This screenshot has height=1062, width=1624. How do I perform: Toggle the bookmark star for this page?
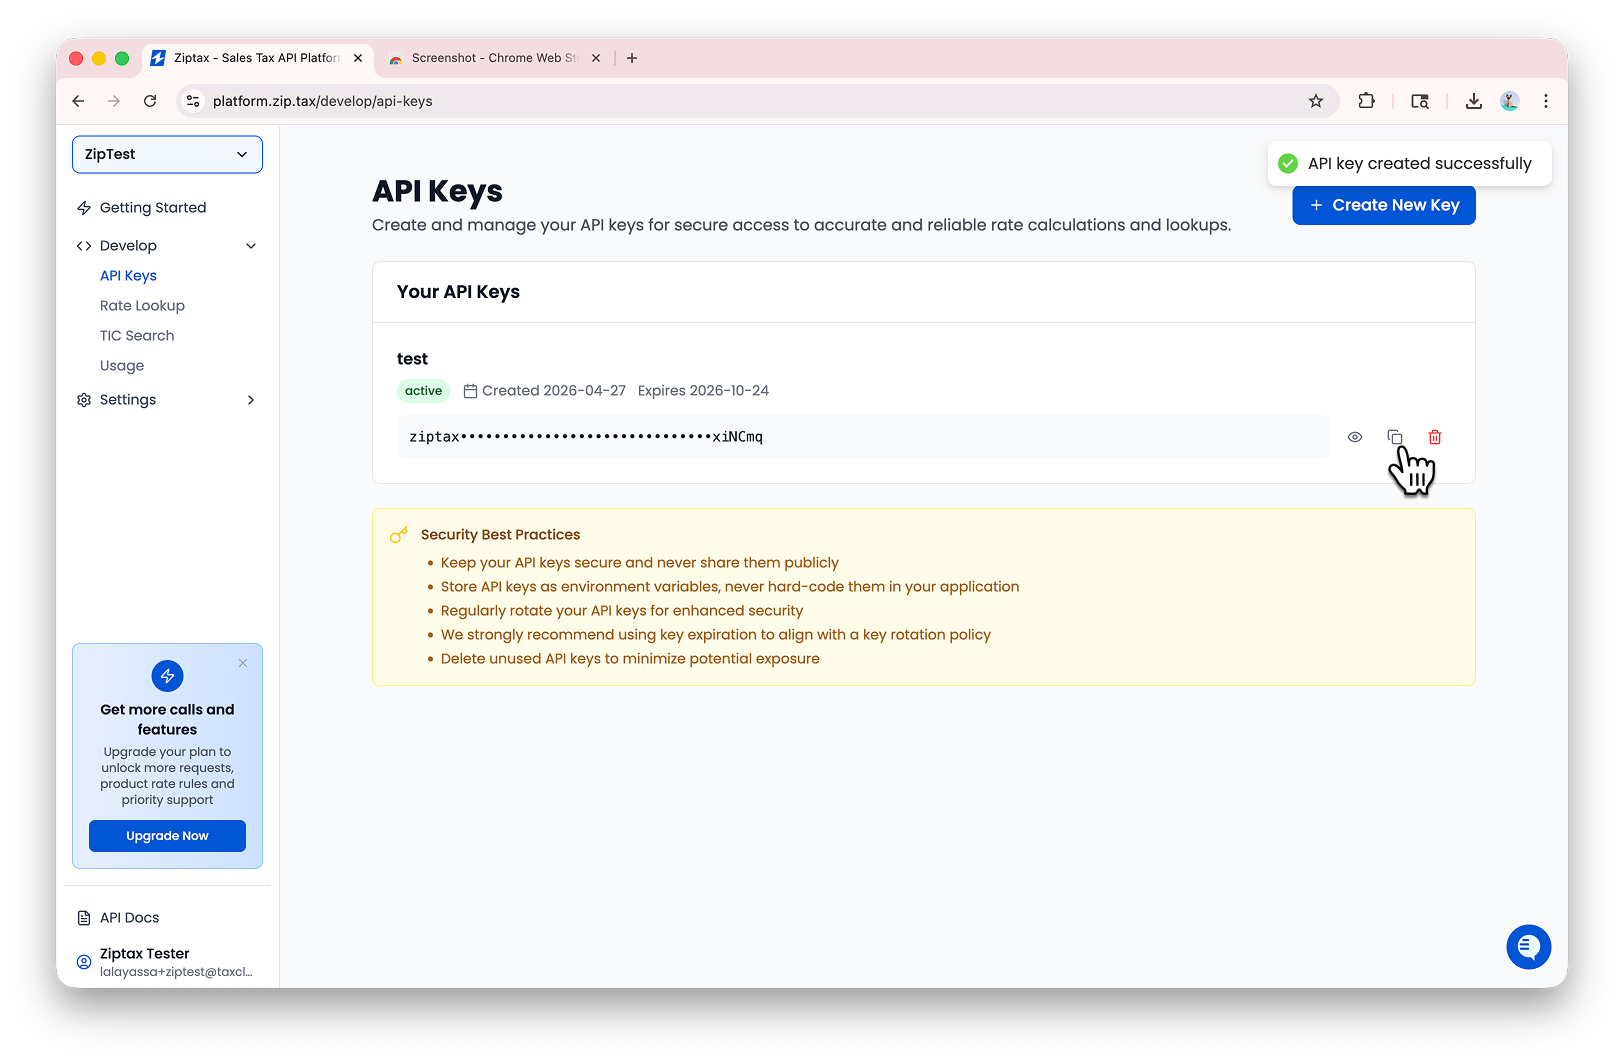1316,101
